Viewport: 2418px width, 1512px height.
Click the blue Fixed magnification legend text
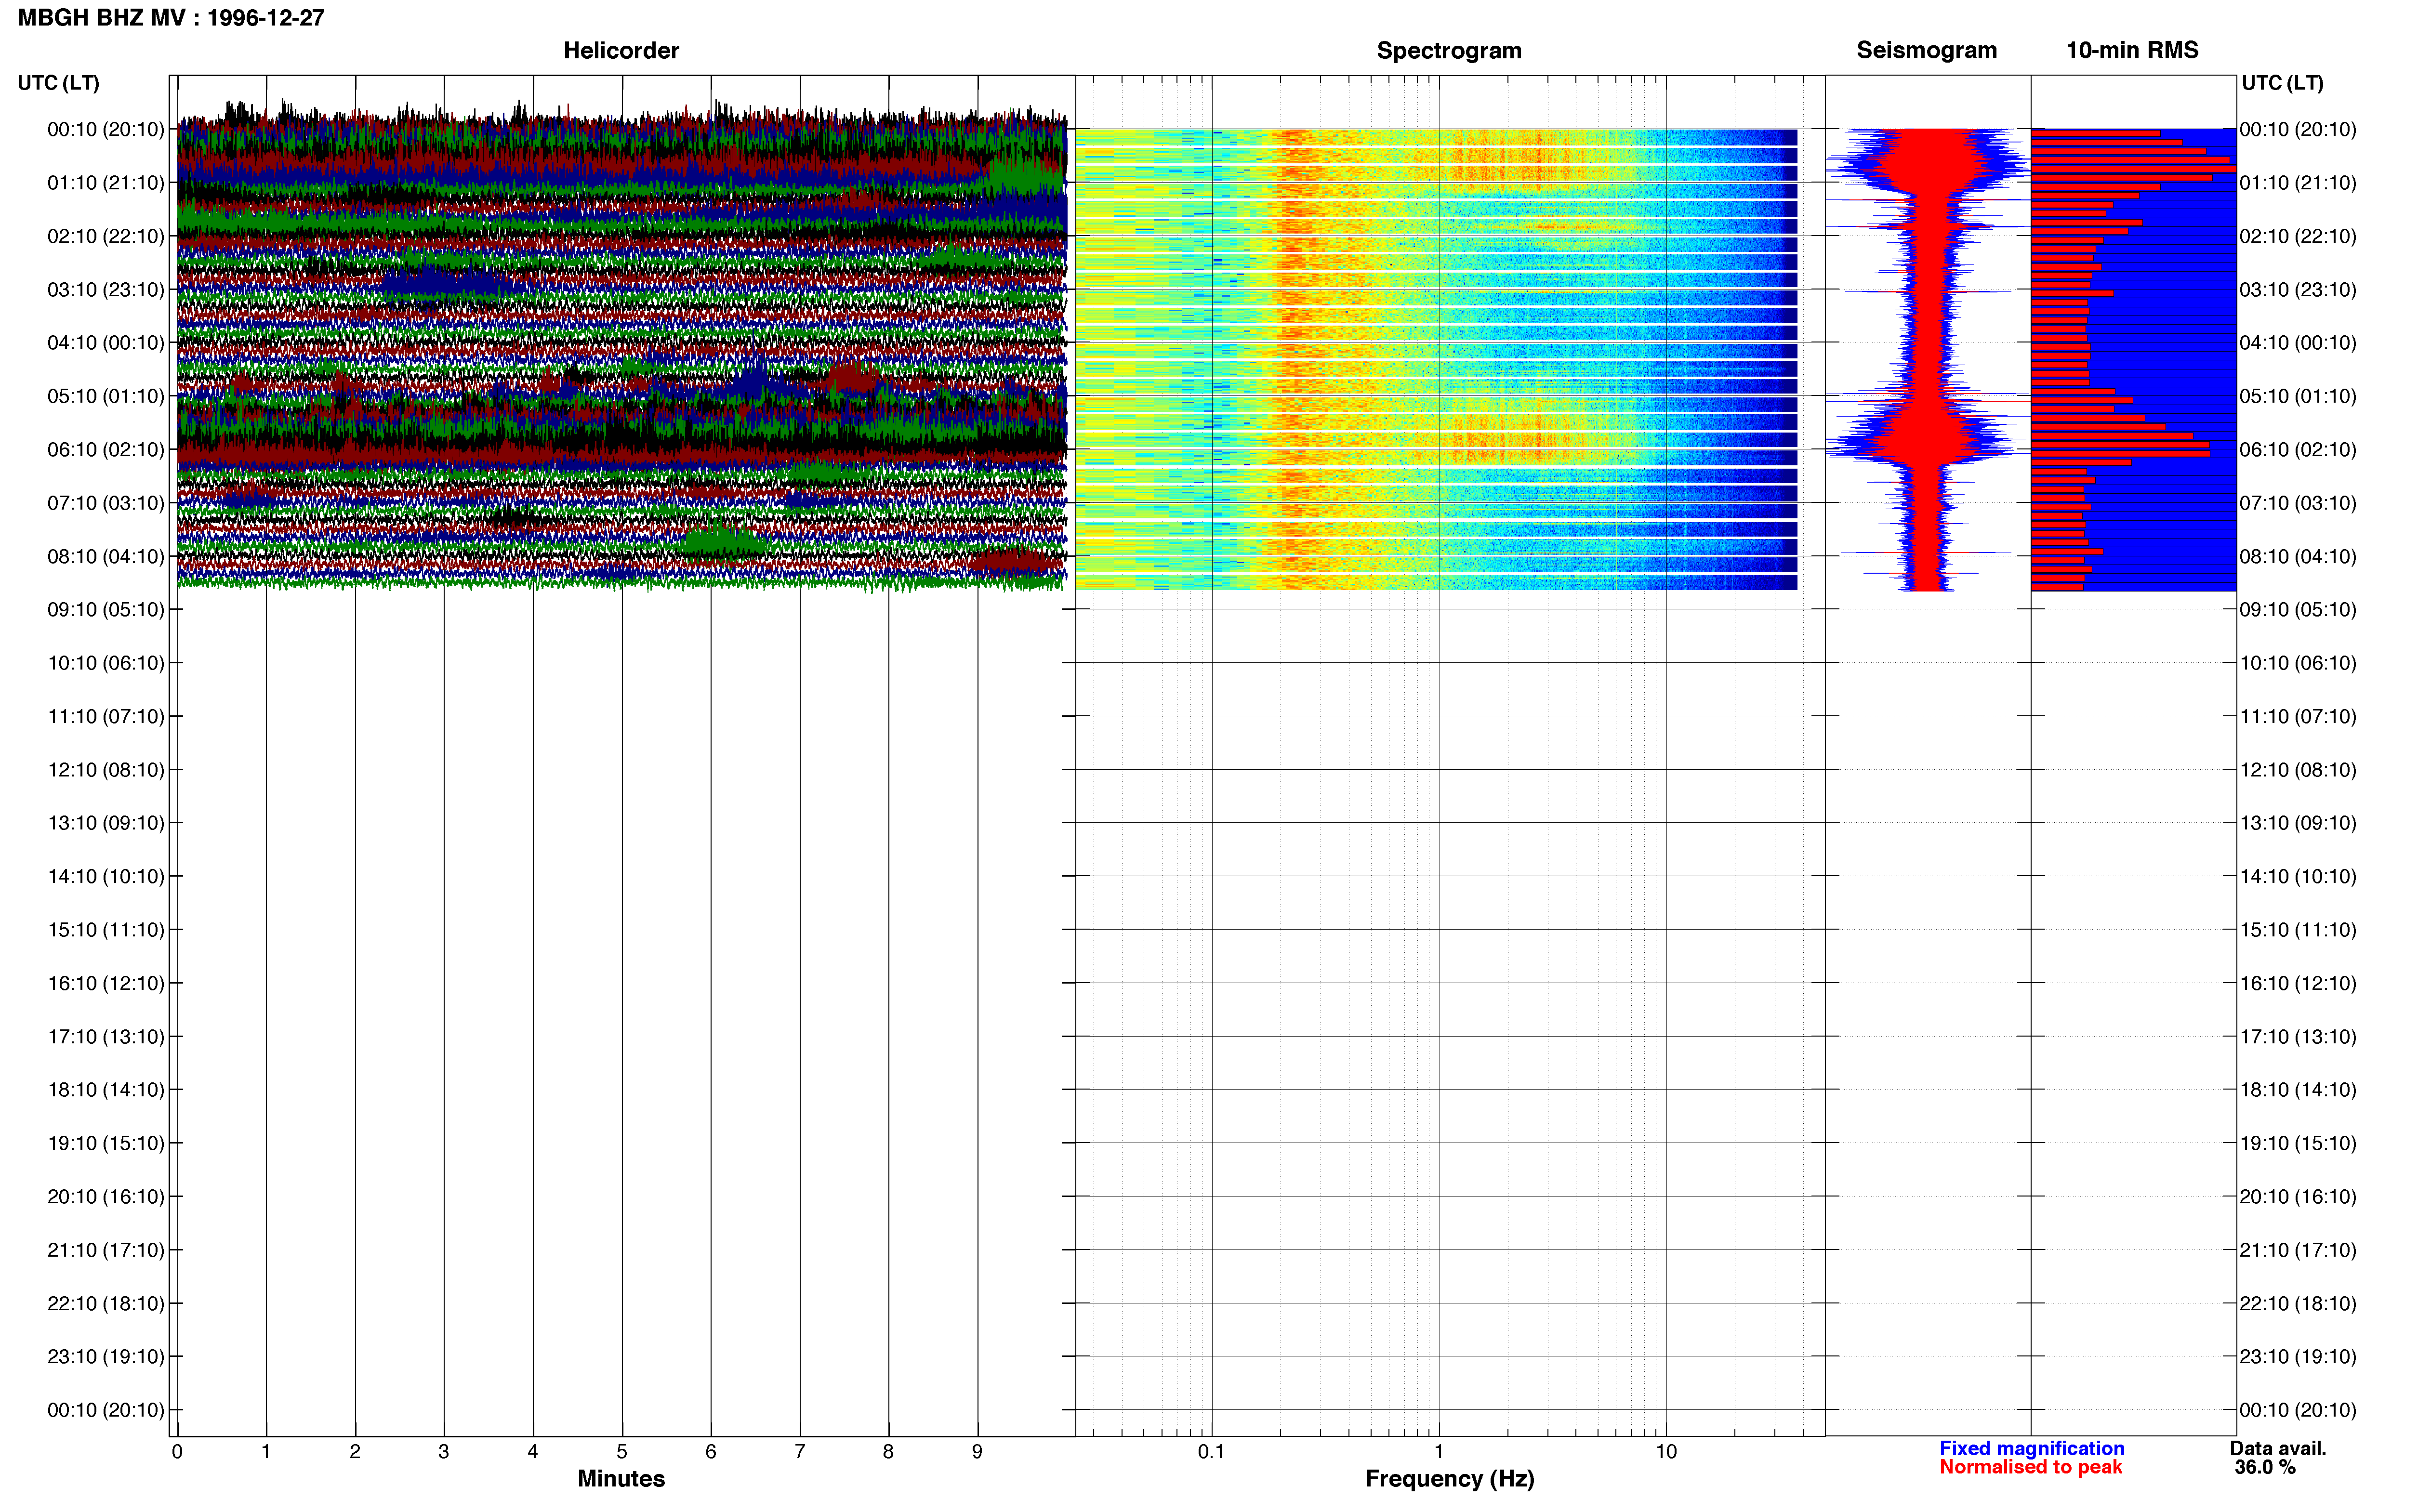(x=2032, y=1448)
